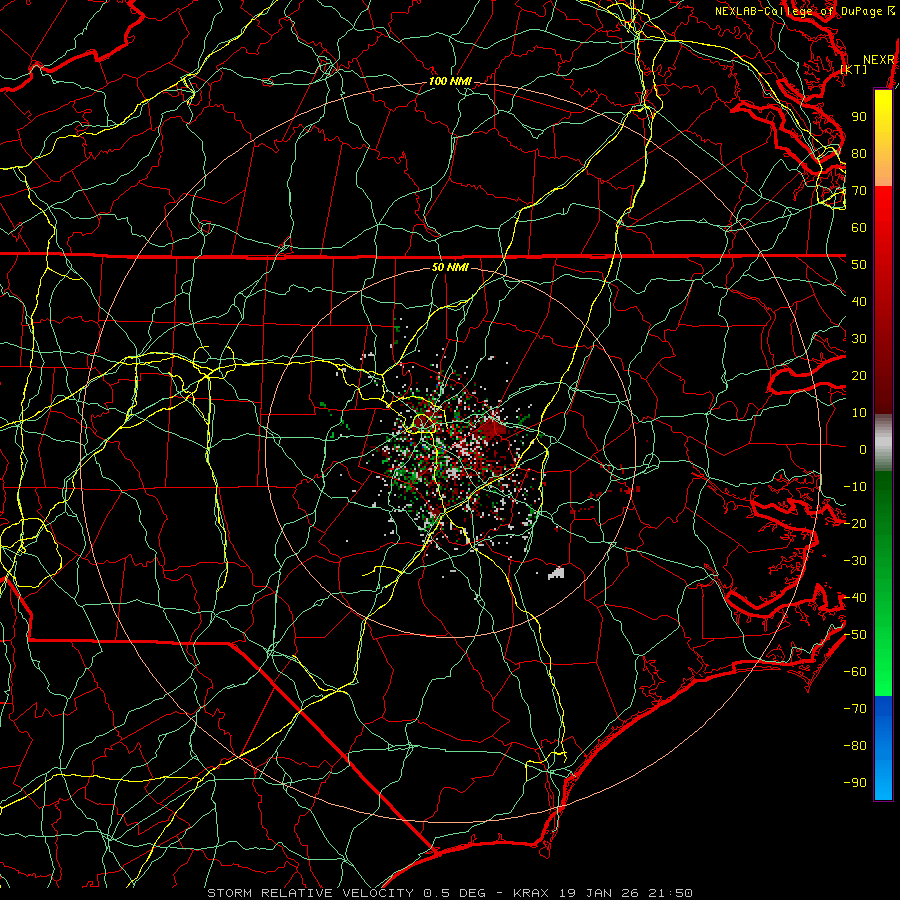Screen dimensions: 900x900
Task: Click the positive 60 scale label
Action: [x=859, y=228]
